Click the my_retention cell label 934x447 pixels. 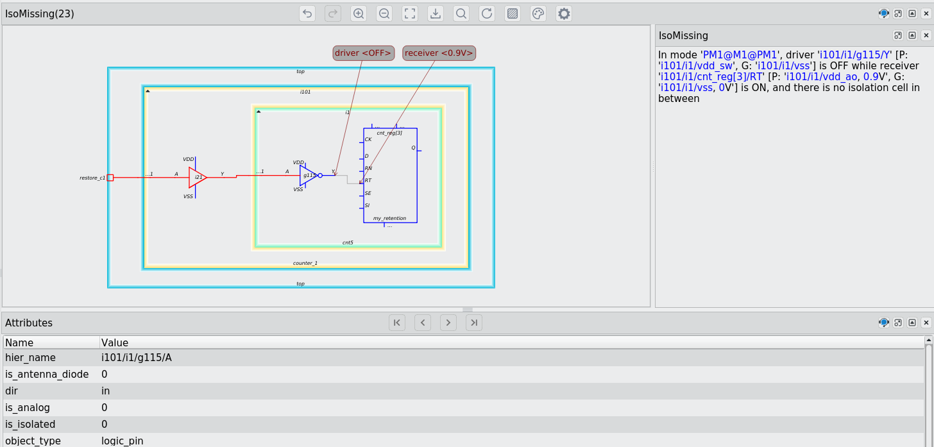tap(390, 219)
